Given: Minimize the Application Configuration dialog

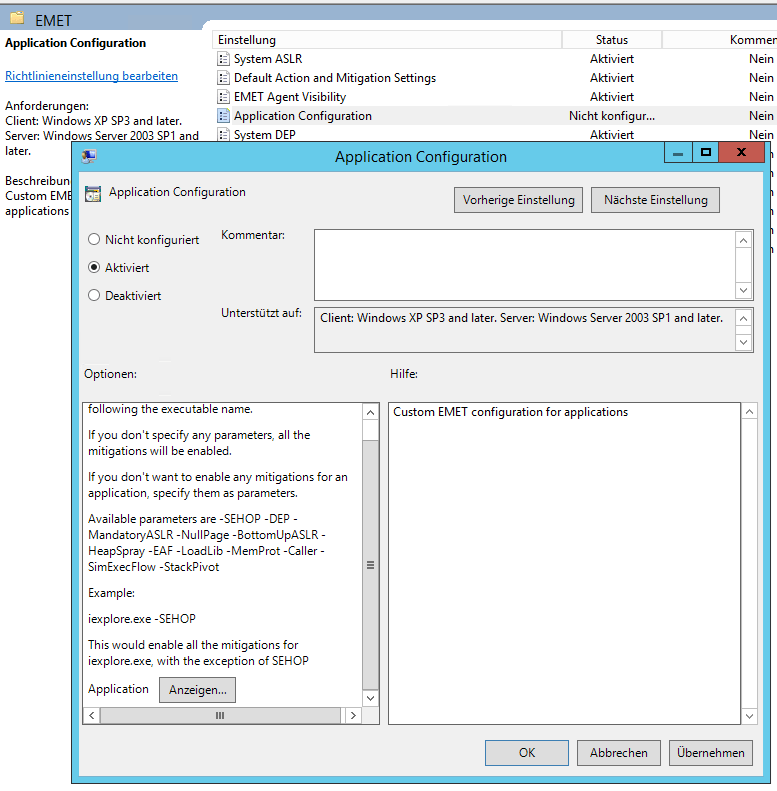Looking at the screenshot, I should tap(678, 153).
